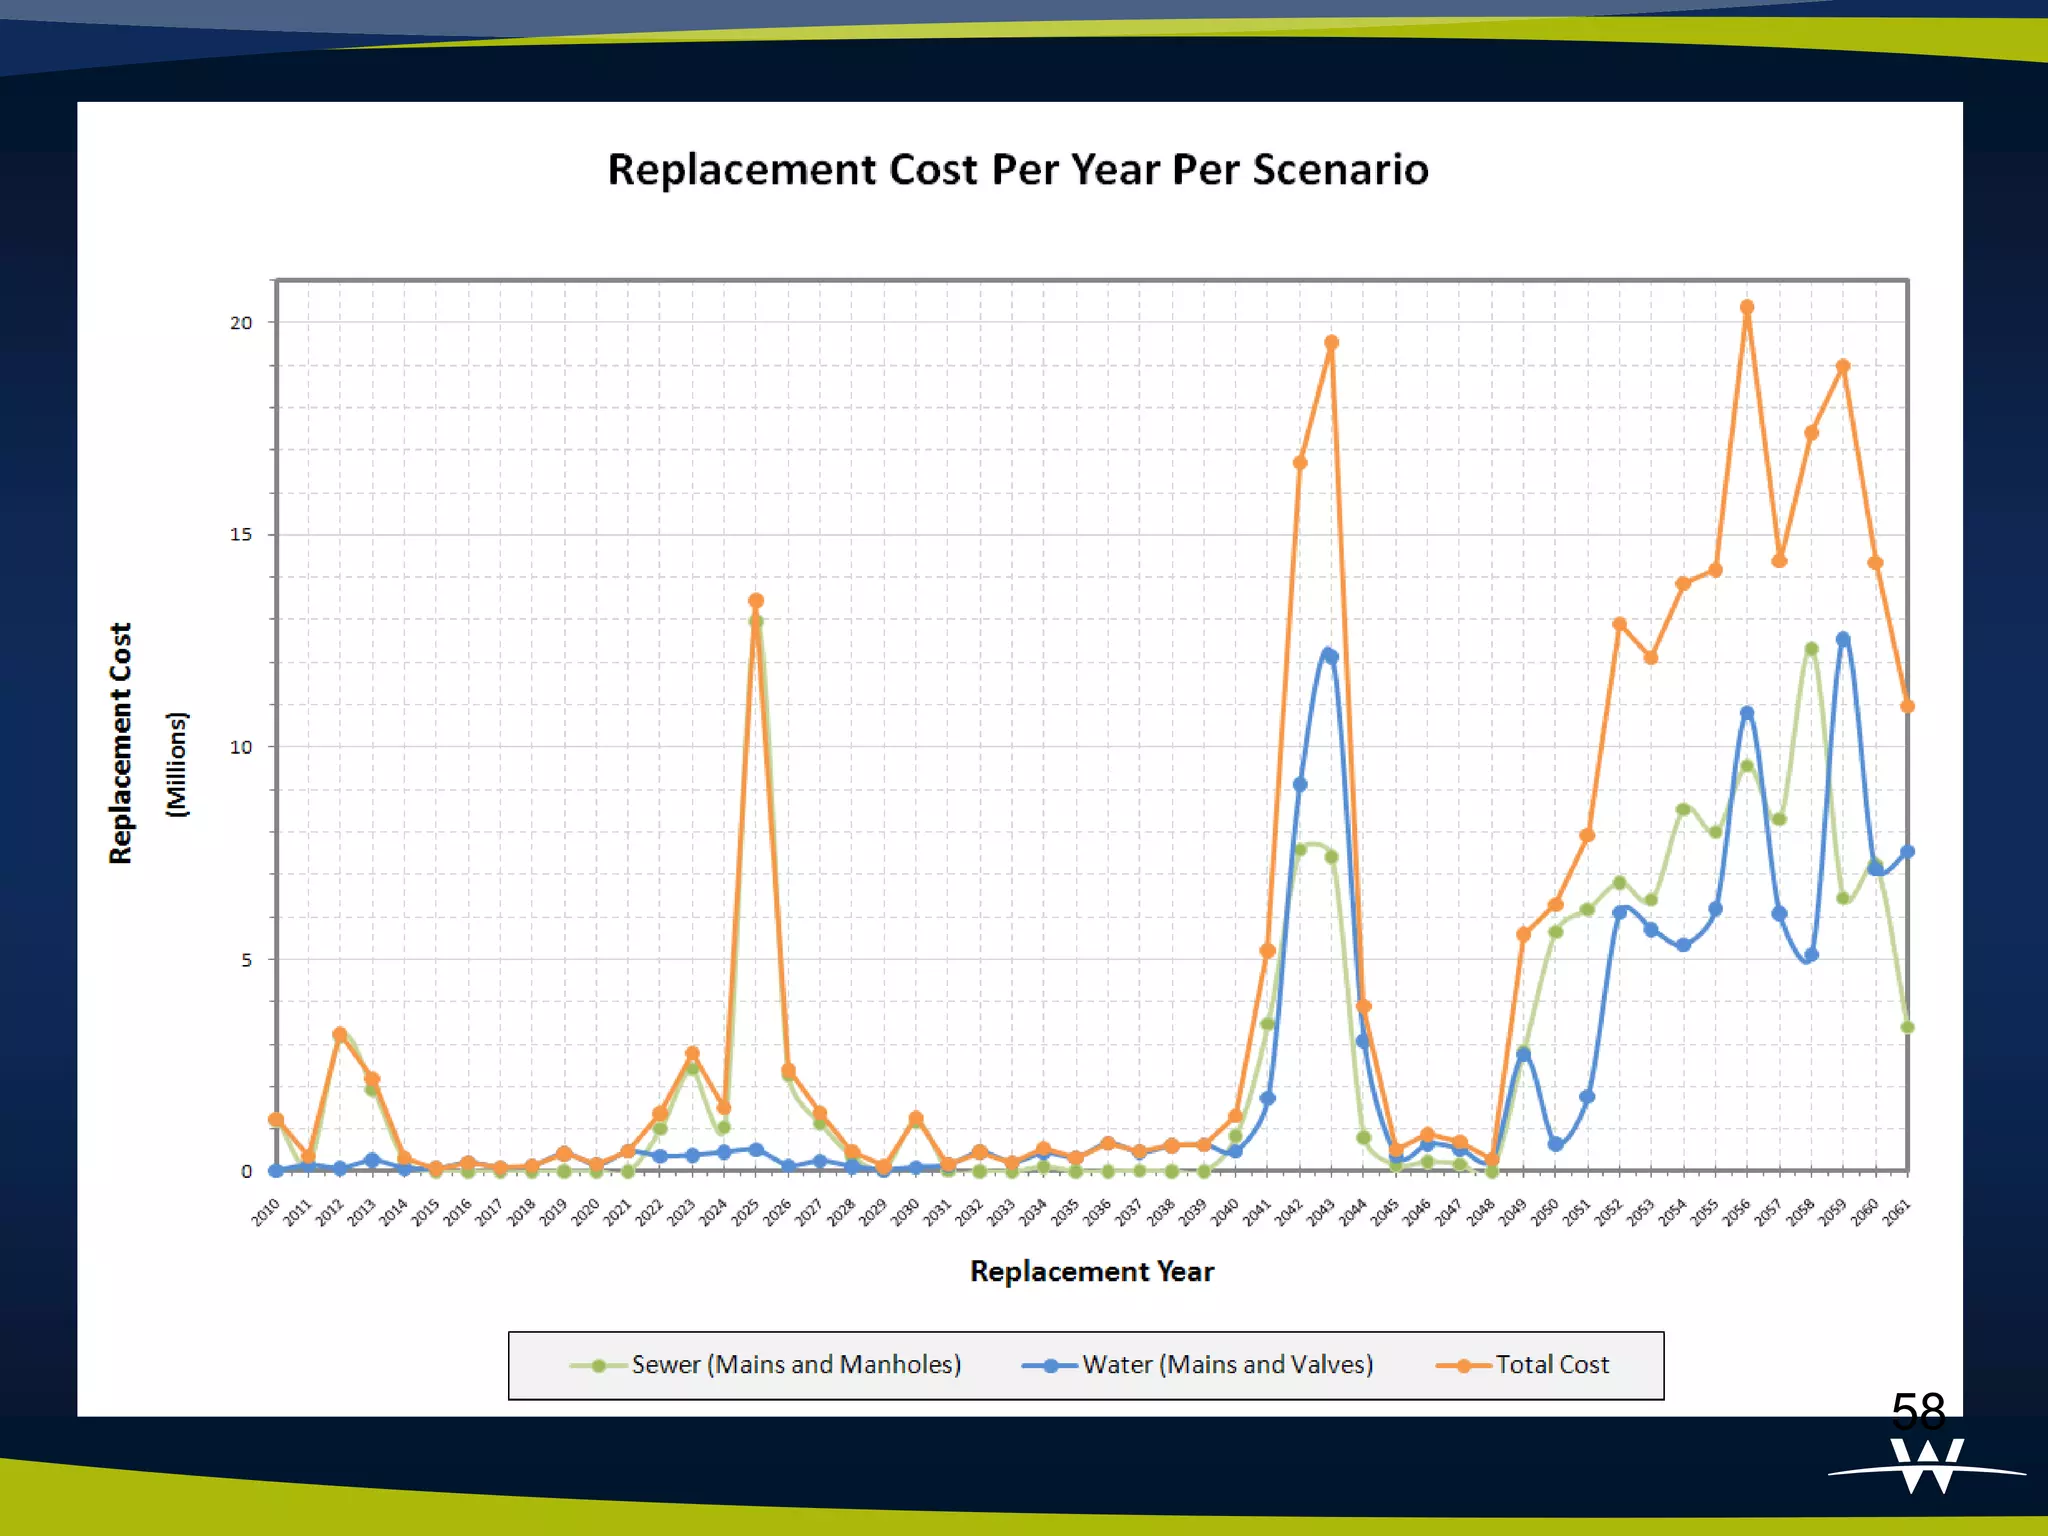This screenshot has height=1536, width=2048.
Task: Click the slide number 58
Action: click(x=1917, y=1412)
